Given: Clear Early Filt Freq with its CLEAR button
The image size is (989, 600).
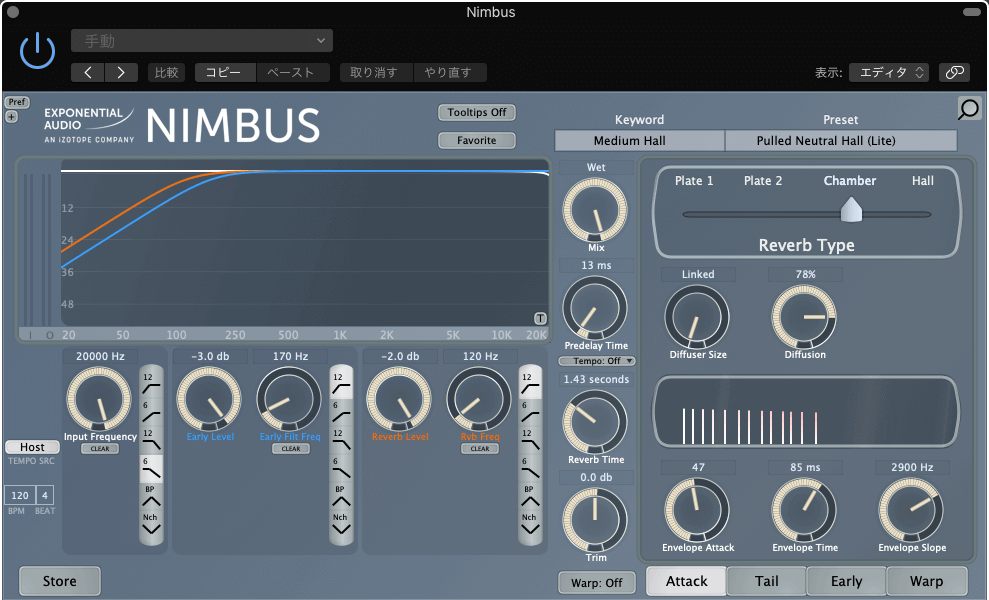Looking at the screenshot, I should [x=291, y=449].
